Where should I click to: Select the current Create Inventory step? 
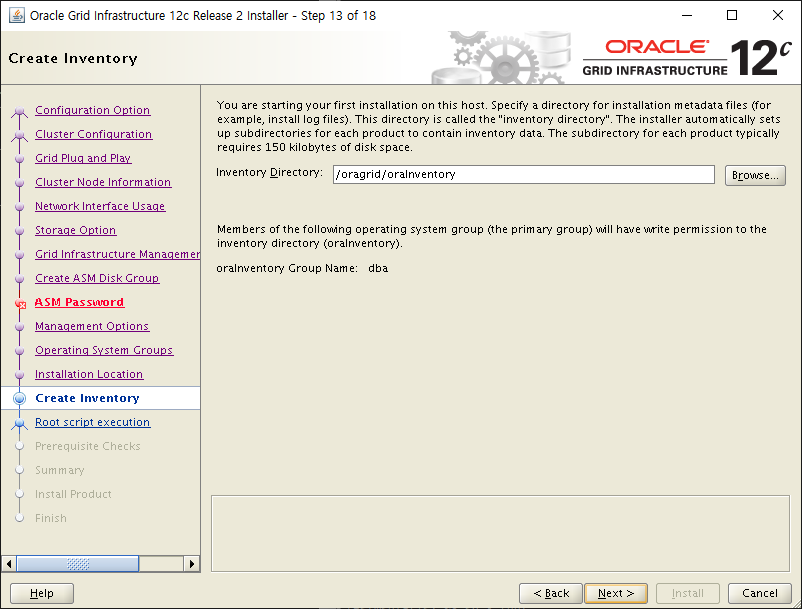[x=87, y=398]
